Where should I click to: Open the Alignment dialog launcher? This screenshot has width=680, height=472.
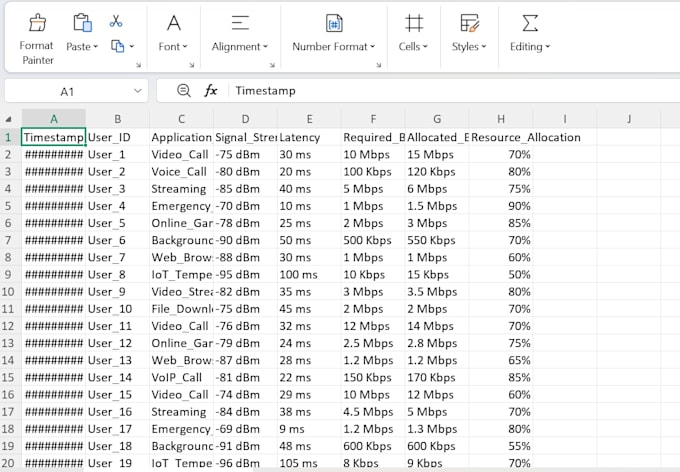(x=272, y=65)
